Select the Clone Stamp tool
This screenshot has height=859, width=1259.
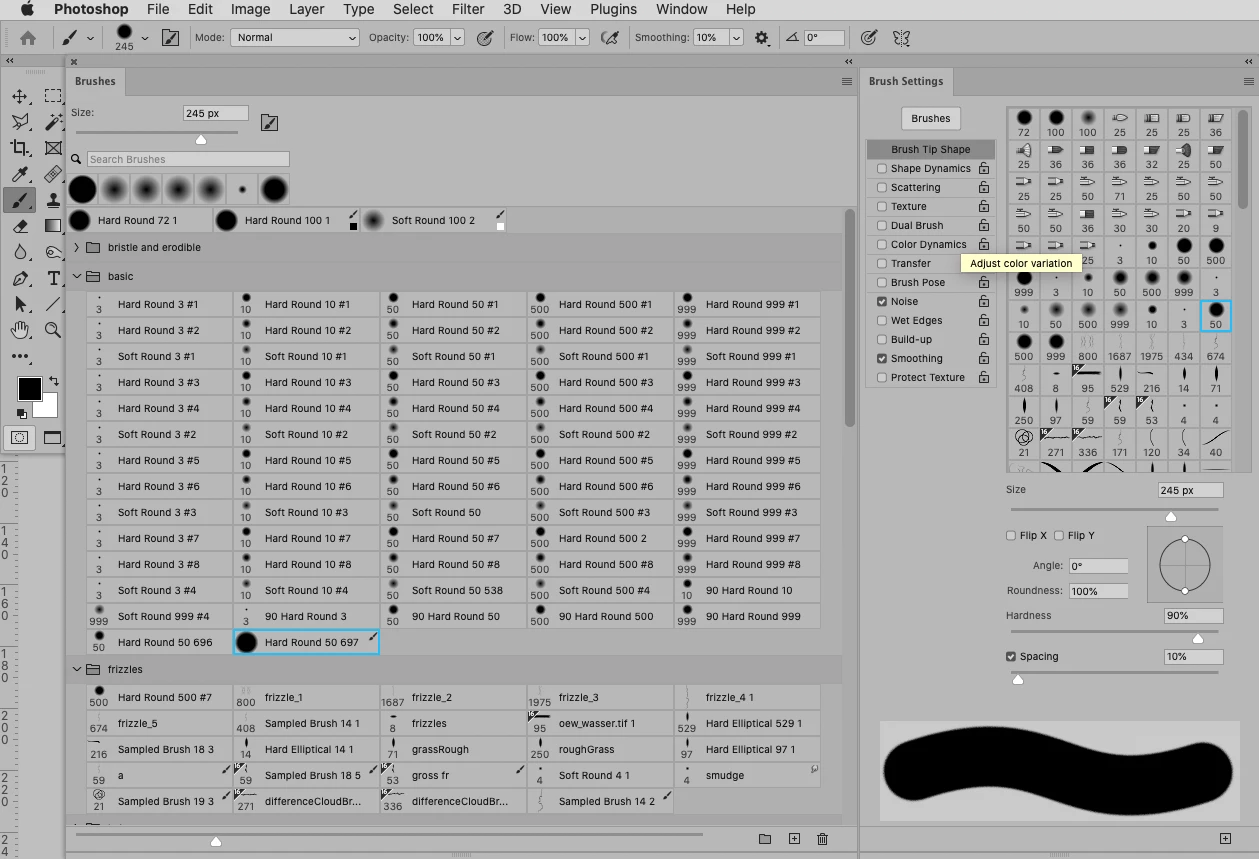click(x=53, y=200)
